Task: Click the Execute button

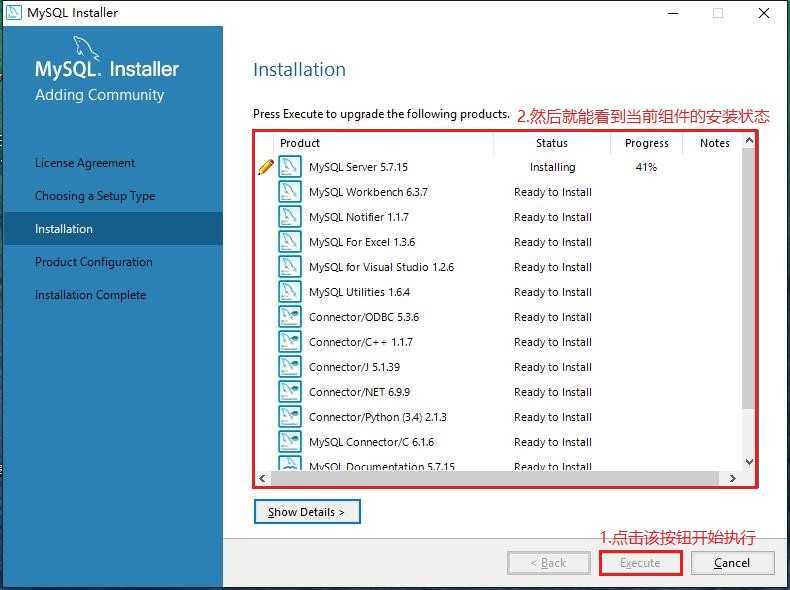Action: click(640, 563)
